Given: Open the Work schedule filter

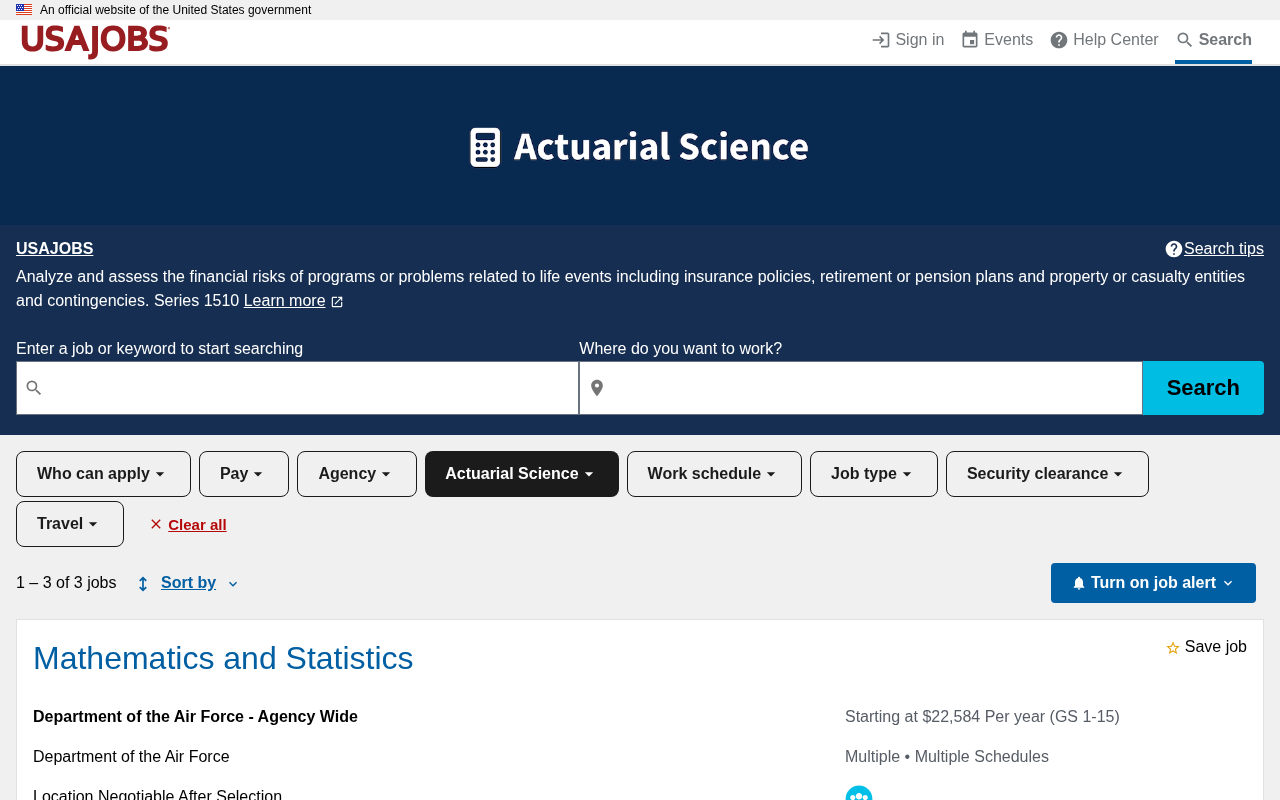Looking at the screenshot, I should [x=714, y=474].
